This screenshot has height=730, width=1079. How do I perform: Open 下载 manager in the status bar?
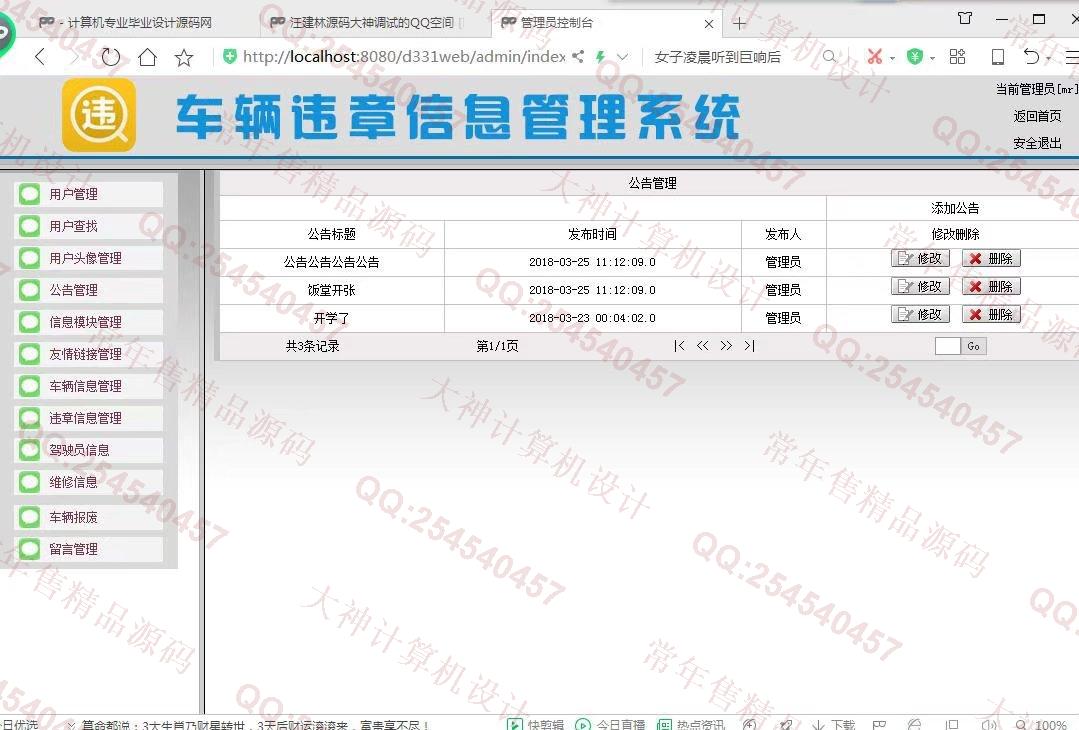pyautogui.click(x=834, y=724)
